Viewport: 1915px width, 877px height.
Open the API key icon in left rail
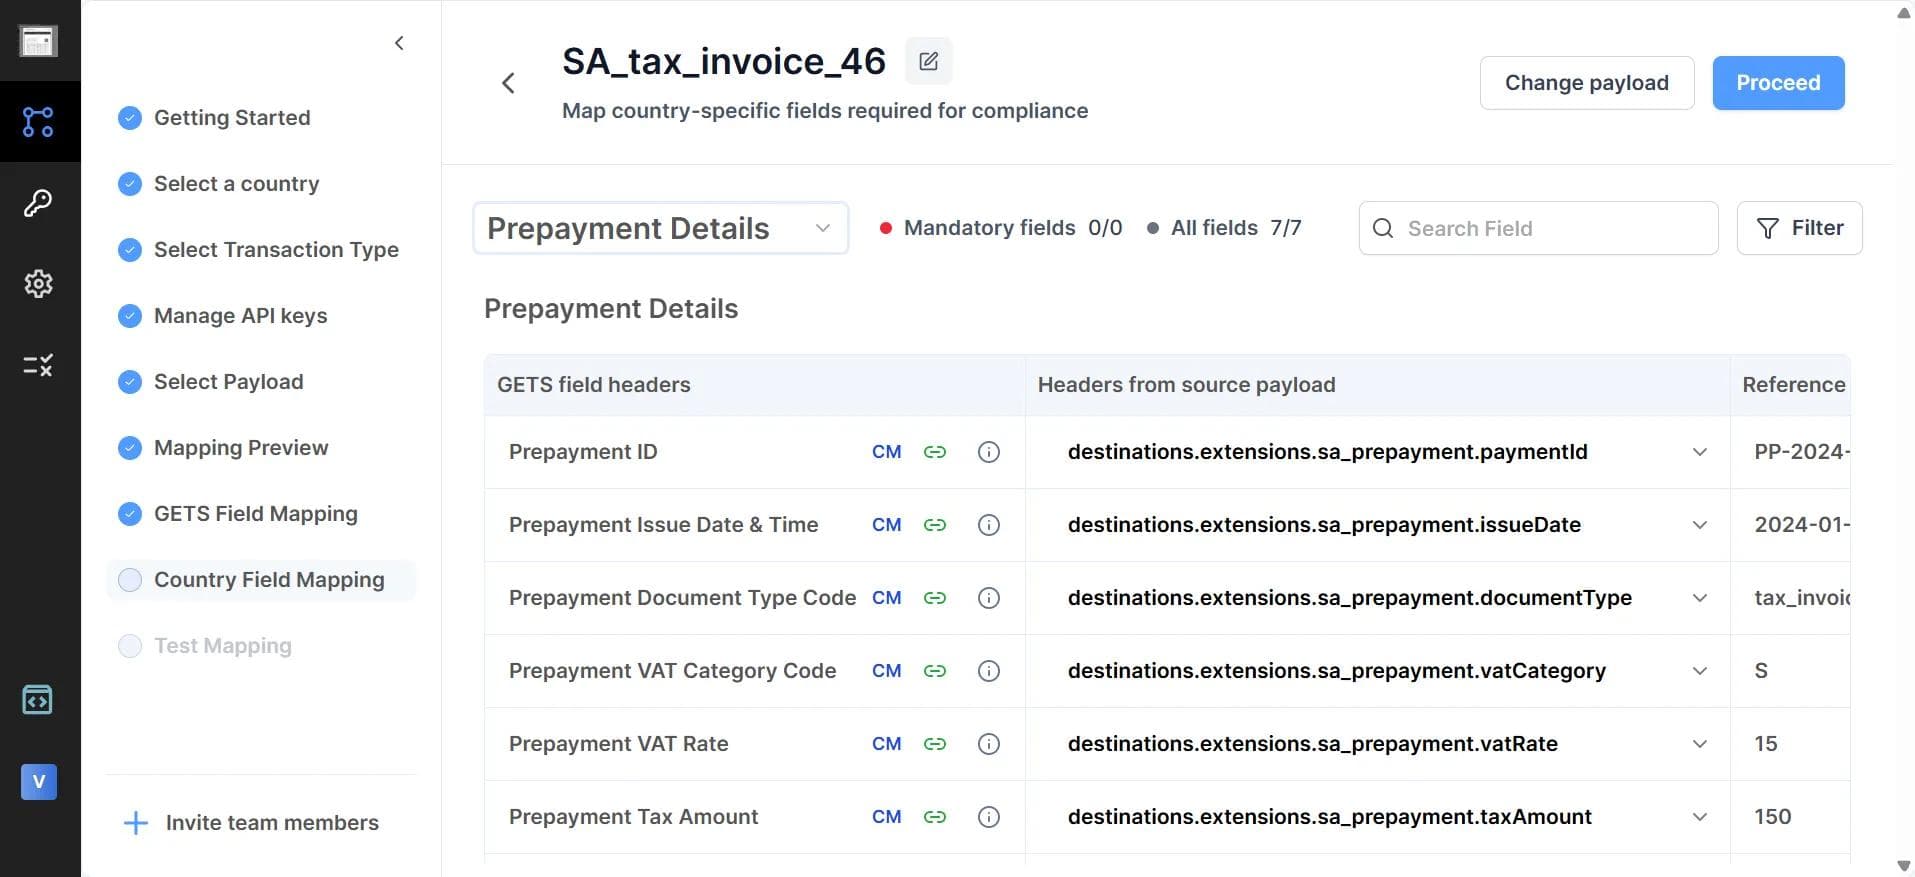38,203
